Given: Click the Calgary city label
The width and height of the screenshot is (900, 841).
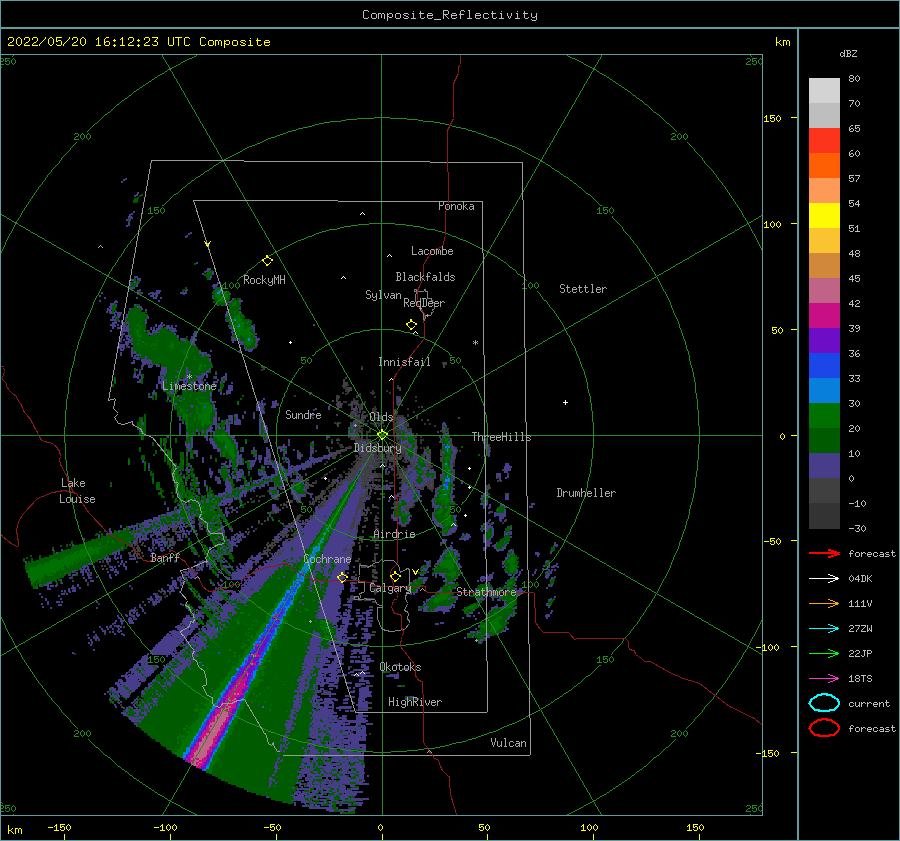Looking at the screenshot, I should 390,588.
